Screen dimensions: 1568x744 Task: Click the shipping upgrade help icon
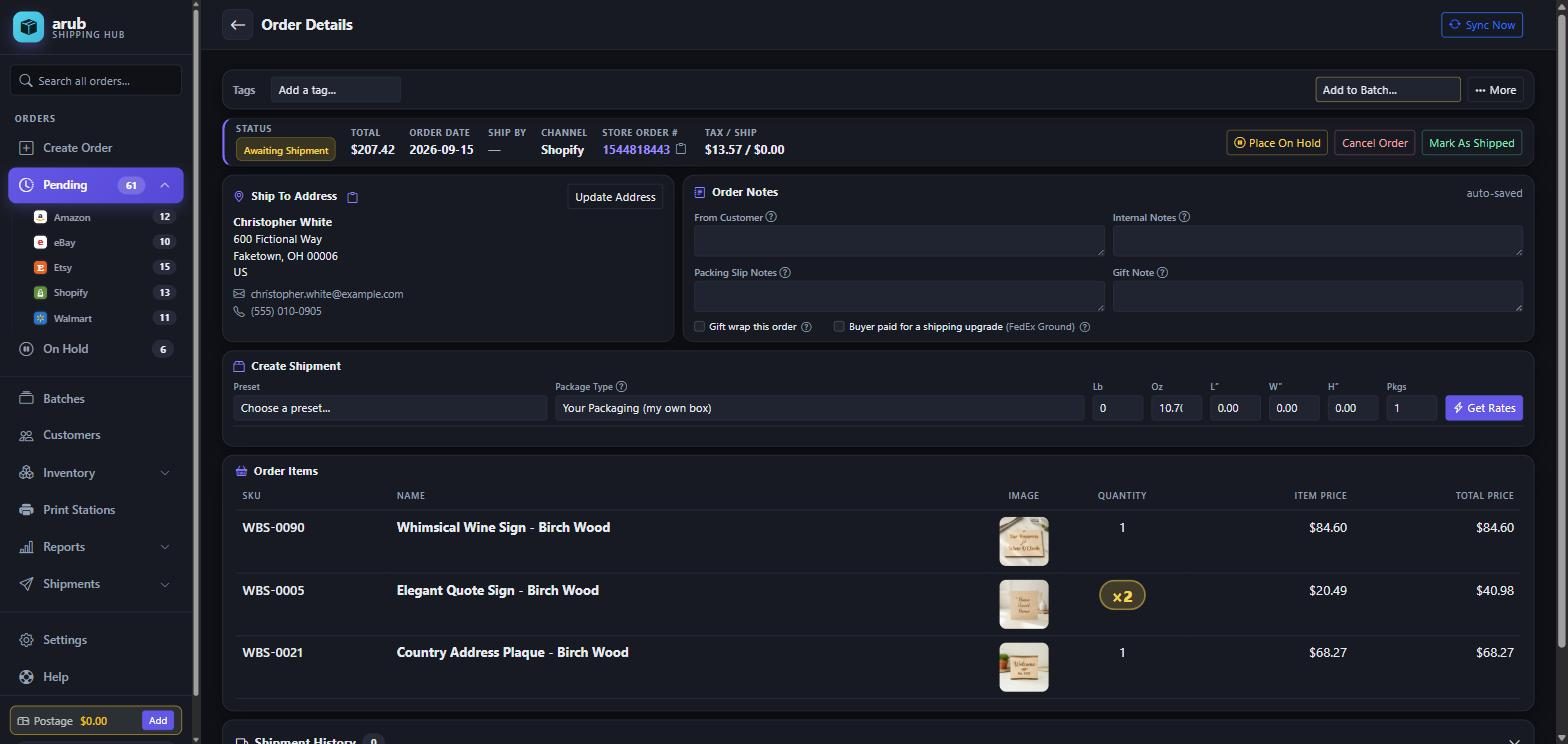[x=1085, y=327]
